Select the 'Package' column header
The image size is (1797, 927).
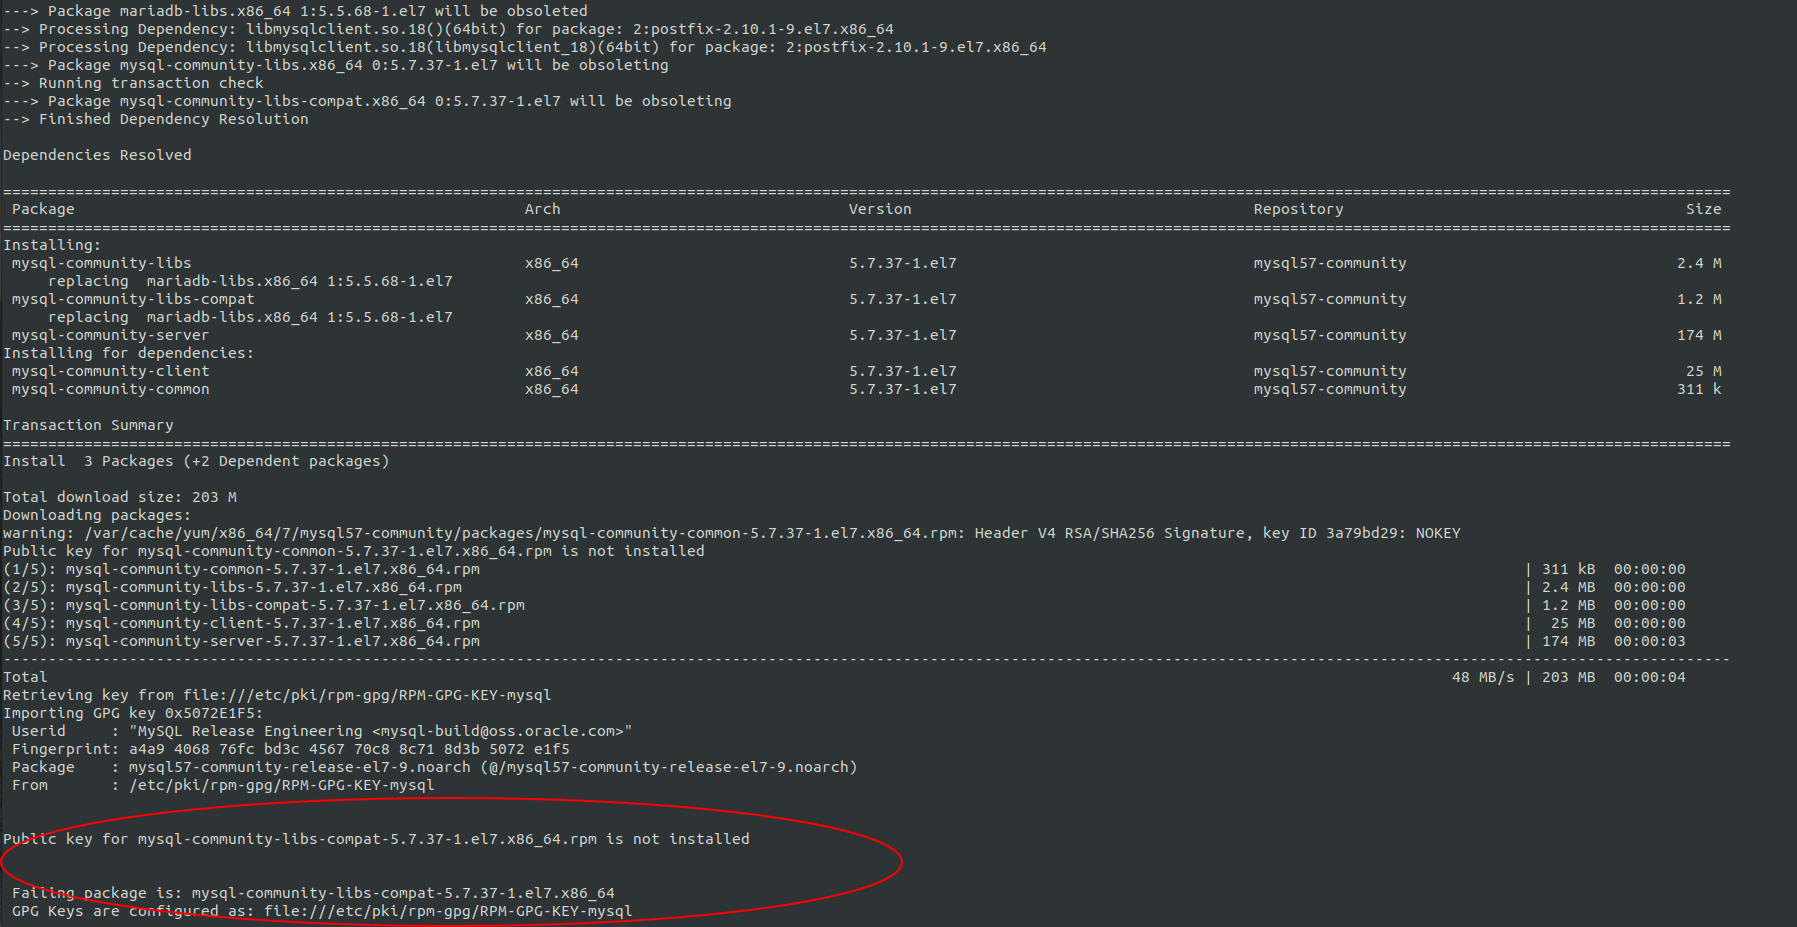tap(43, 209)
